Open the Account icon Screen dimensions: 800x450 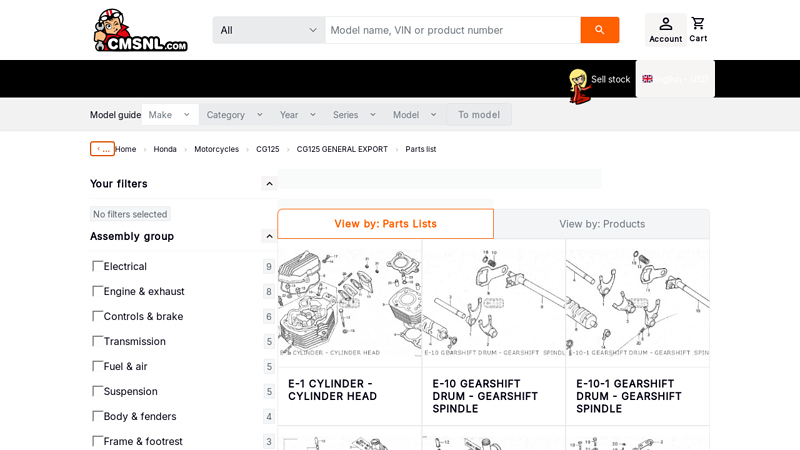665,30
